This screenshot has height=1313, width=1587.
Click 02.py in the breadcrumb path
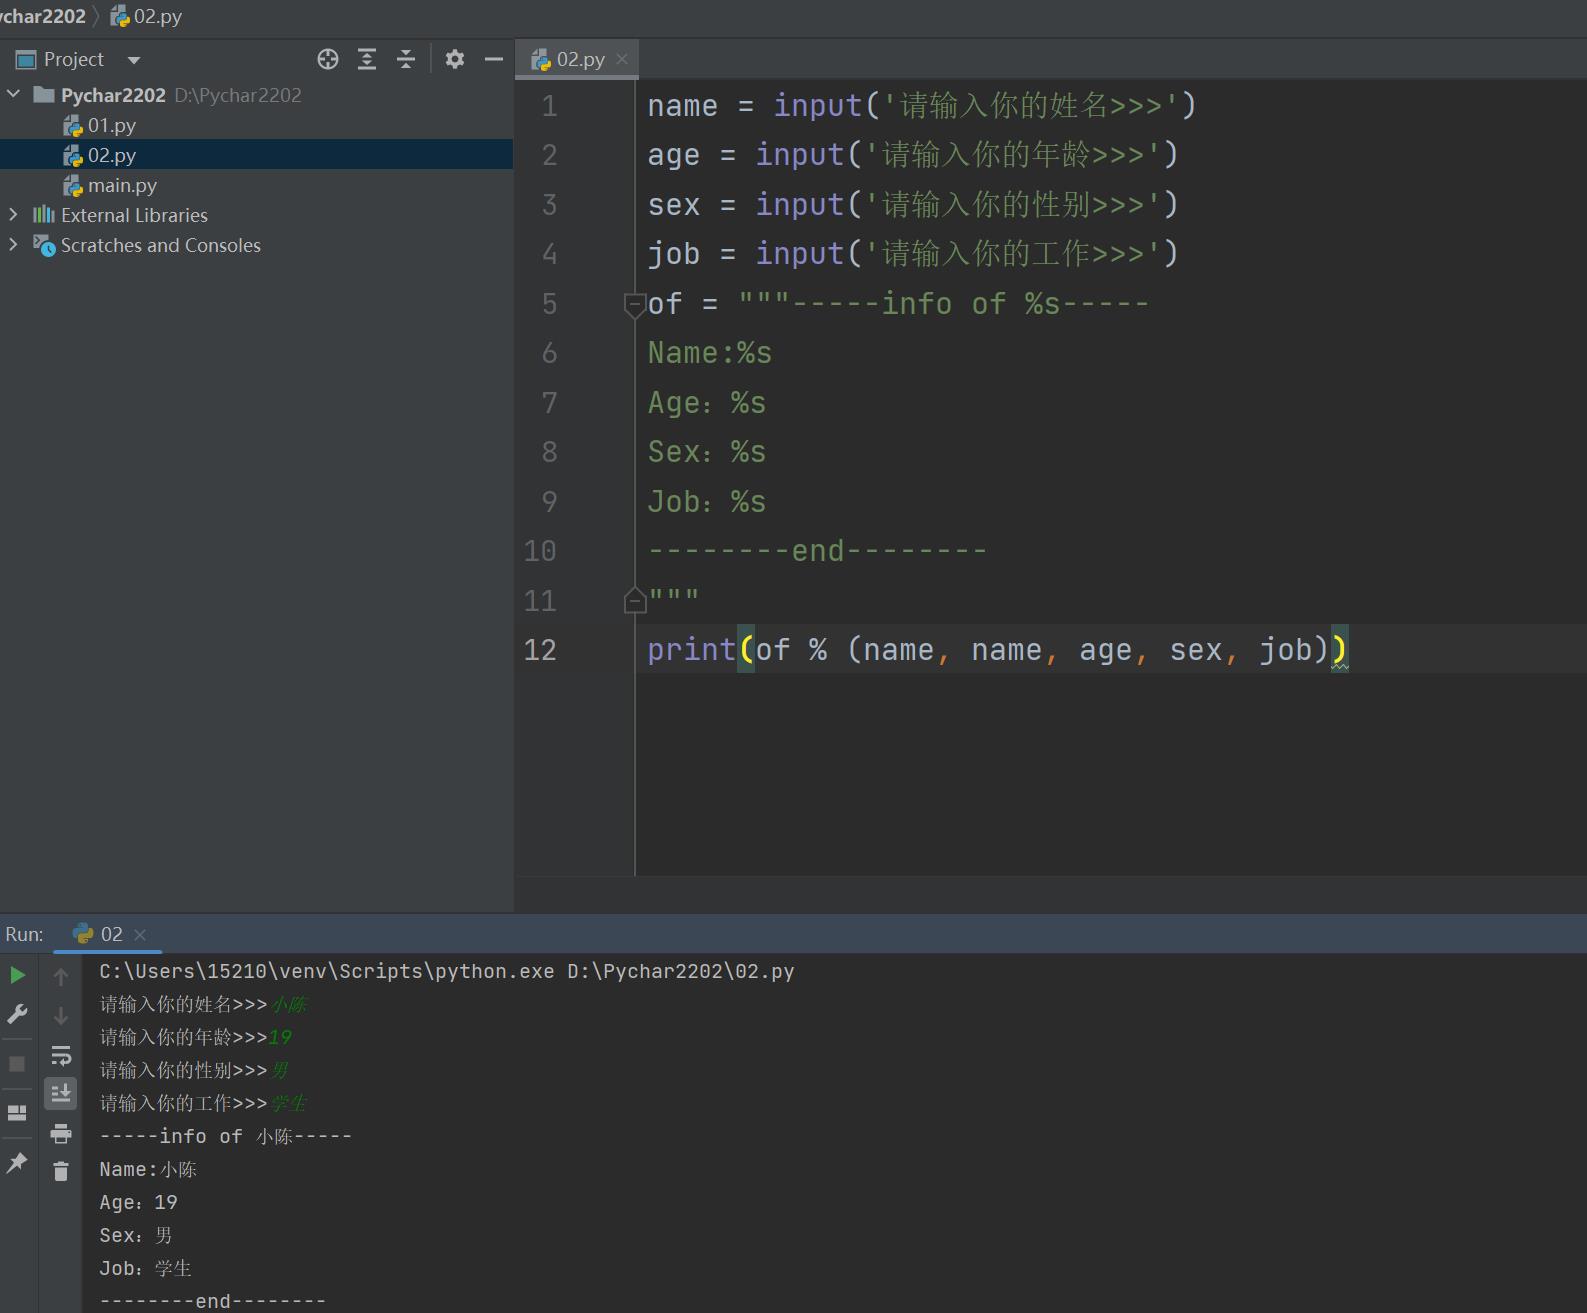pos(147,16)
